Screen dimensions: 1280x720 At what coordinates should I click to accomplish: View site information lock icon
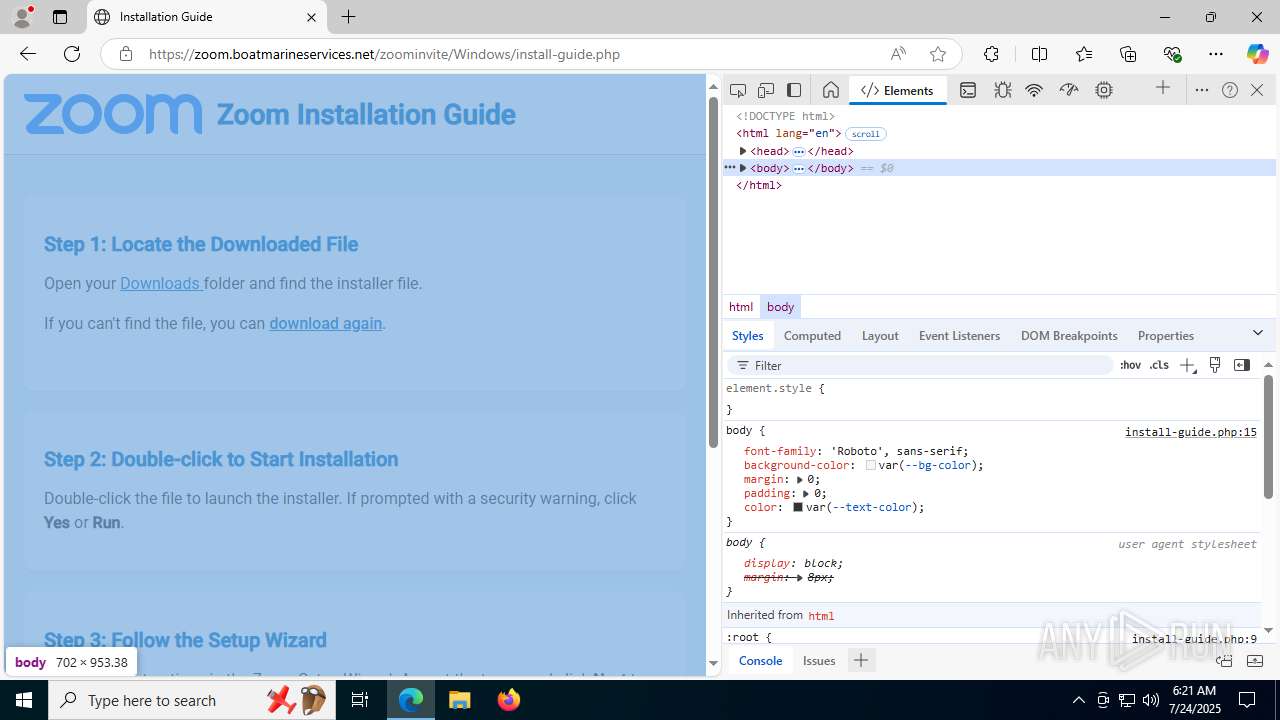tap(126, 54)
